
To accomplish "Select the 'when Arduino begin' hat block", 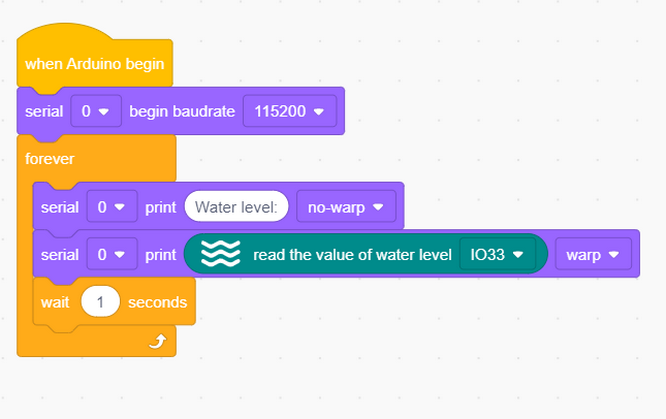I will pos(94,64).
